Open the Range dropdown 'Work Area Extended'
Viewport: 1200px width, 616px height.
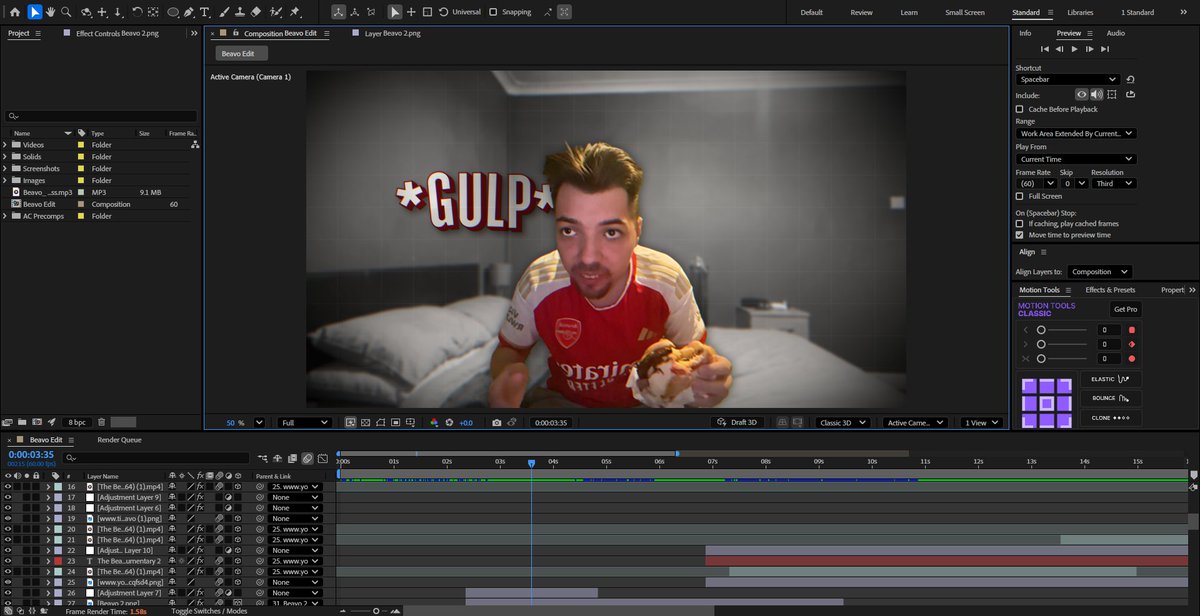pos(1076,133)
